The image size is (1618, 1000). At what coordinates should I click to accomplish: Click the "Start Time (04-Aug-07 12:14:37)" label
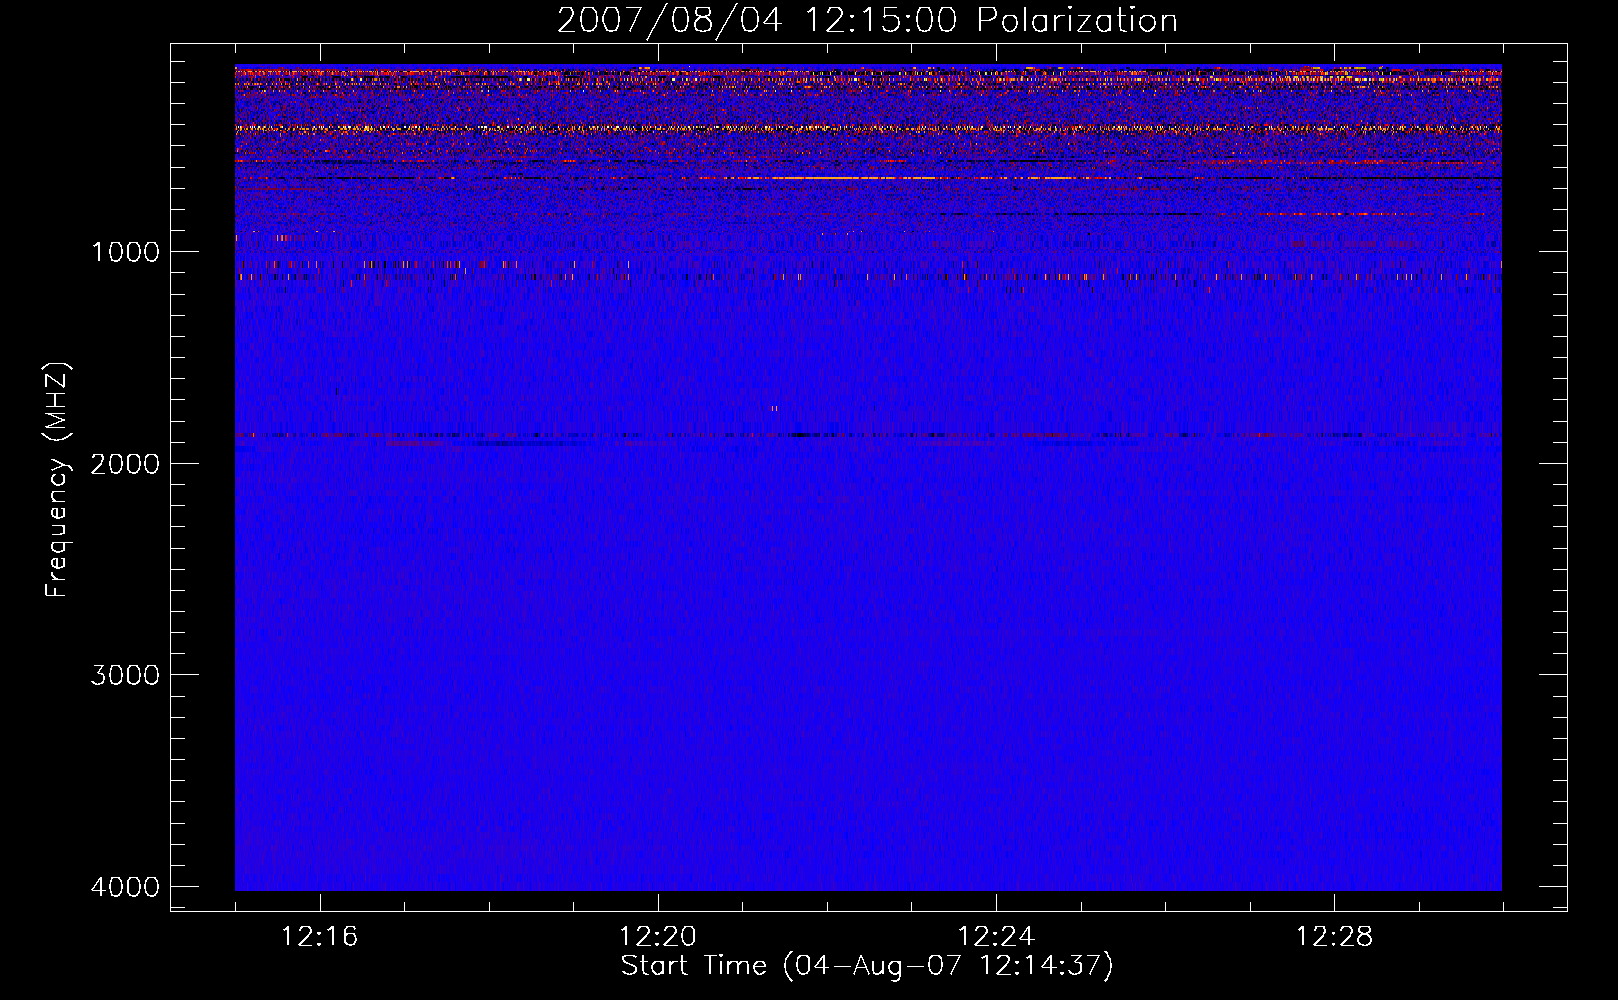[x=867, y=966]
